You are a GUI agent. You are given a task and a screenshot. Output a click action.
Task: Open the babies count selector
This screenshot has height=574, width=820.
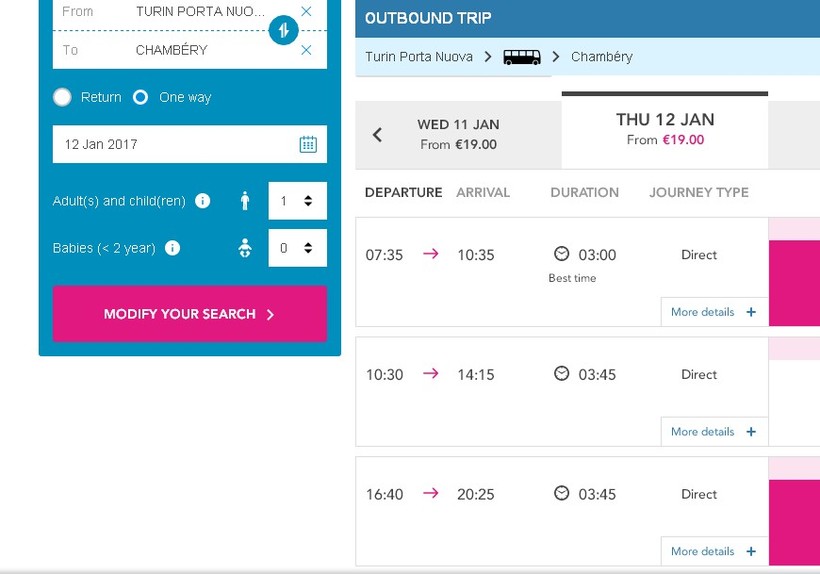[x=297, y=248]
